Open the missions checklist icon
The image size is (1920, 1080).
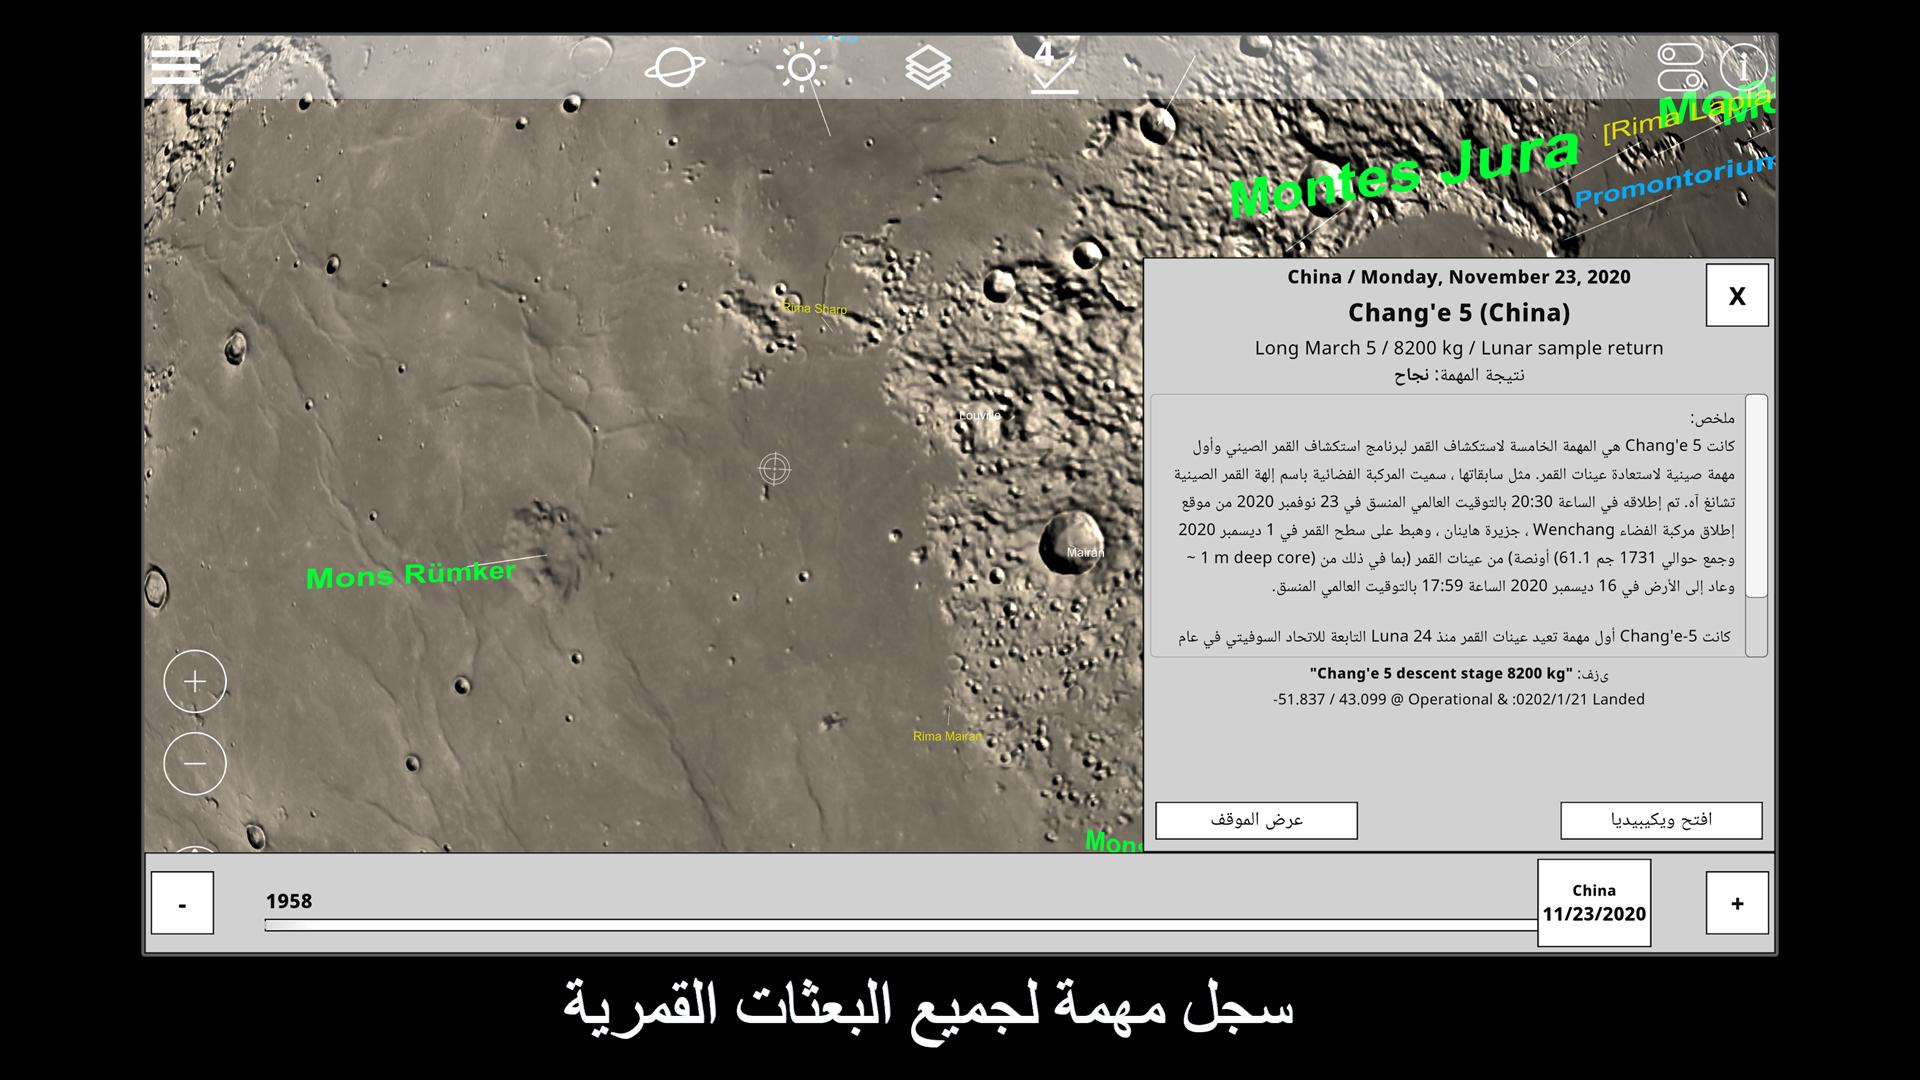point(1054,67)
